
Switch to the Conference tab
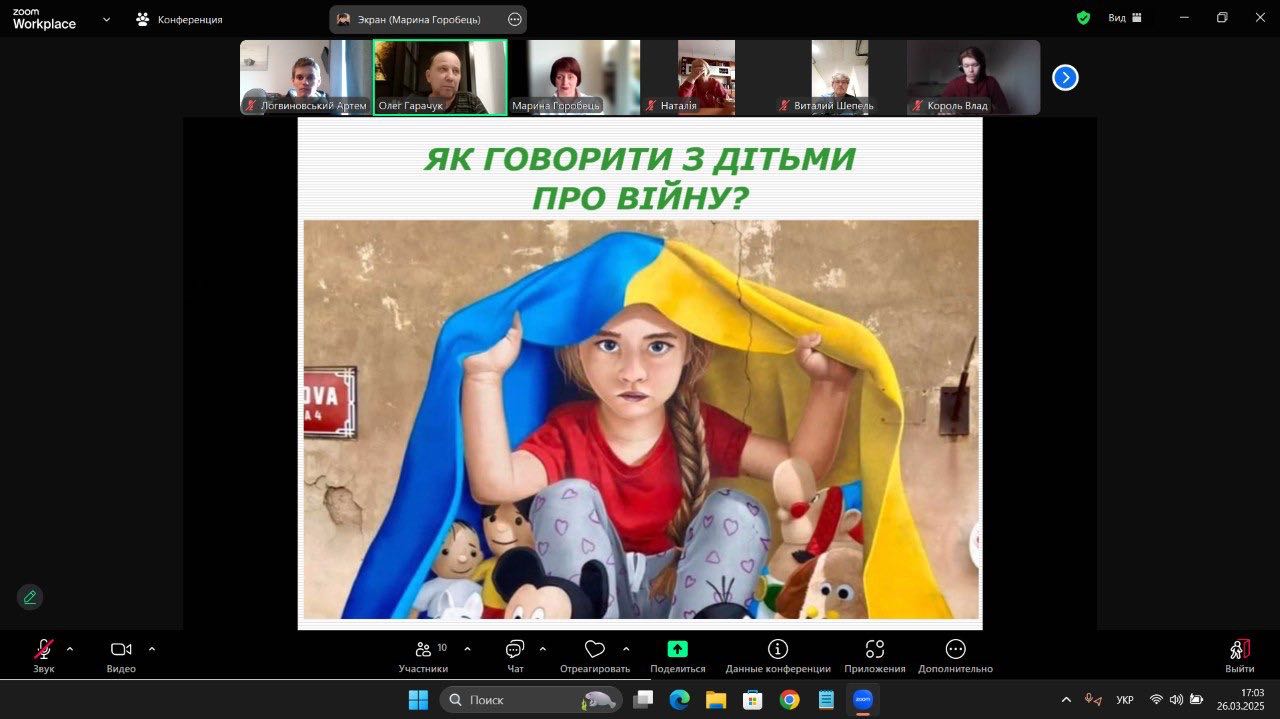point(180,19)
